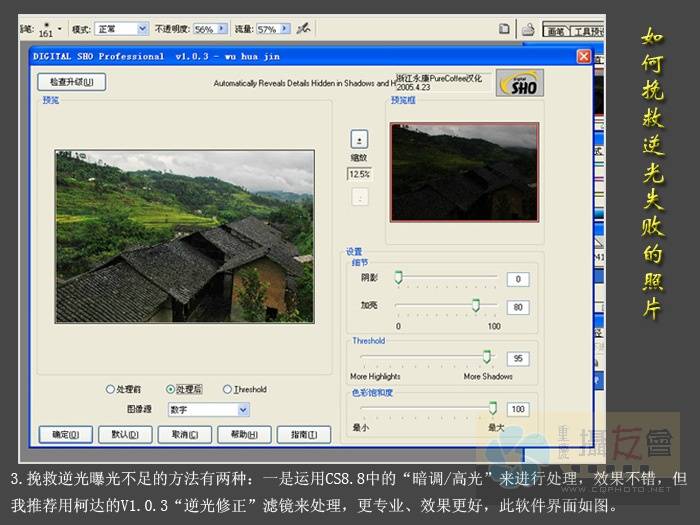The image size is (700, 525).
Task: Click the 阴影 shadow slider handle
Action: click(398, 277)
